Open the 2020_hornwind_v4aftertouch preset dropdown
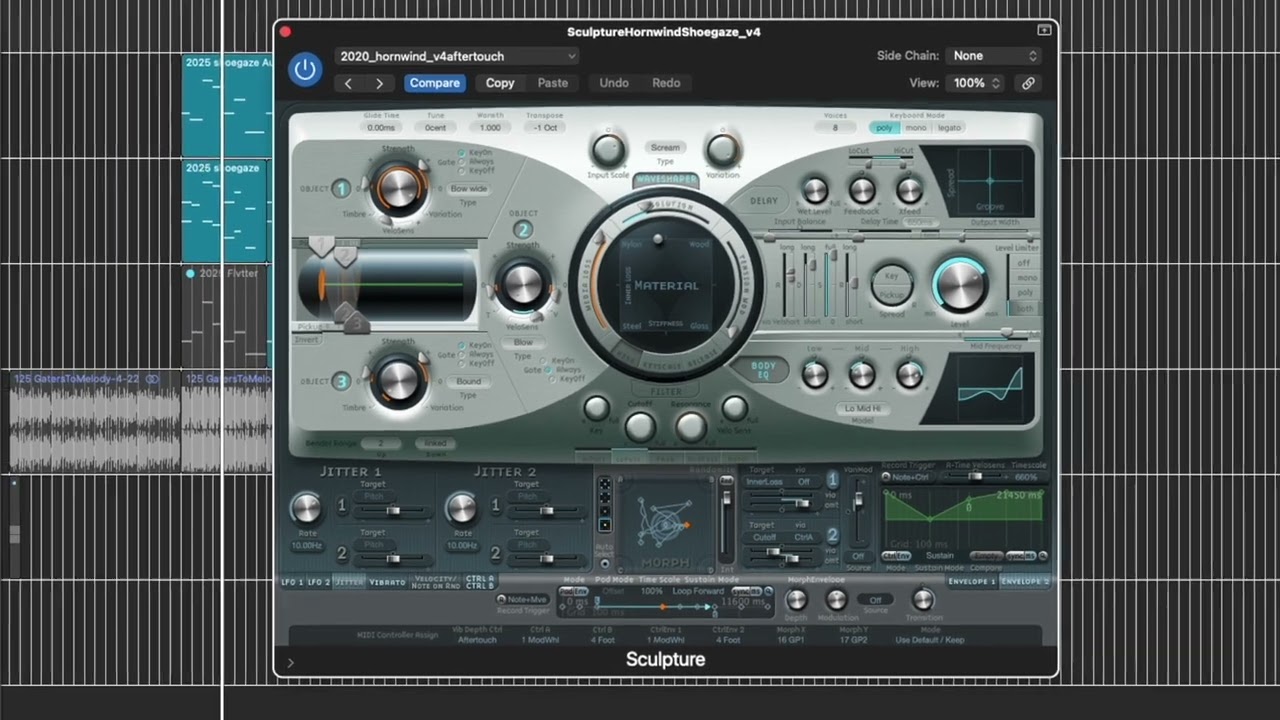Viewport: 1280px width, 720px height. 456,56
